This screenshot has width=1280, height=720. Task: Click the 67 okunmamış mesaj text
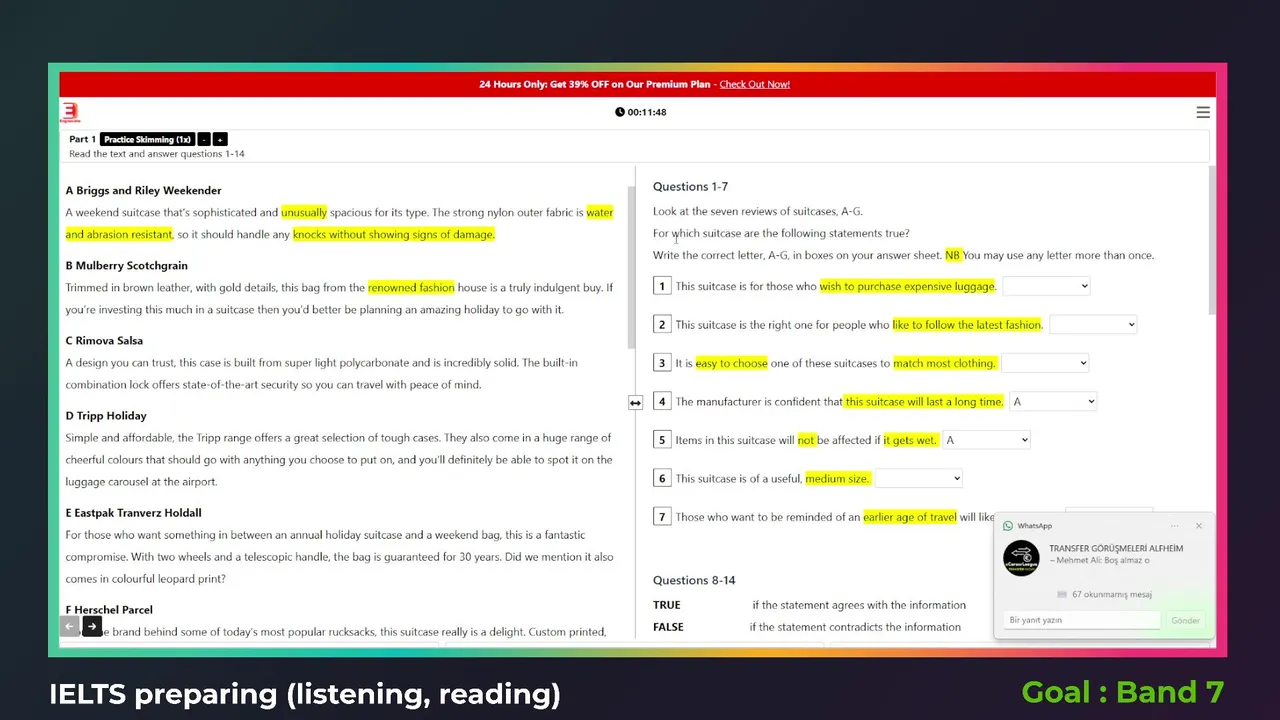[x=1112, y=594]
